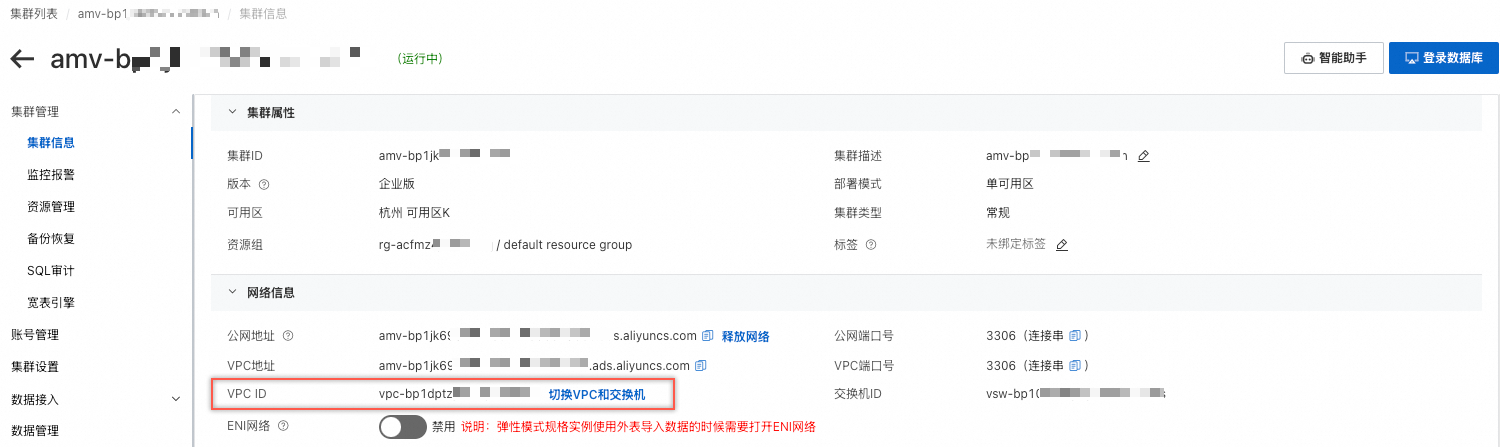Open SQL审计 in the sidebar
The width and height of the screenshot is (1500, 447).
tap(51, 271)
